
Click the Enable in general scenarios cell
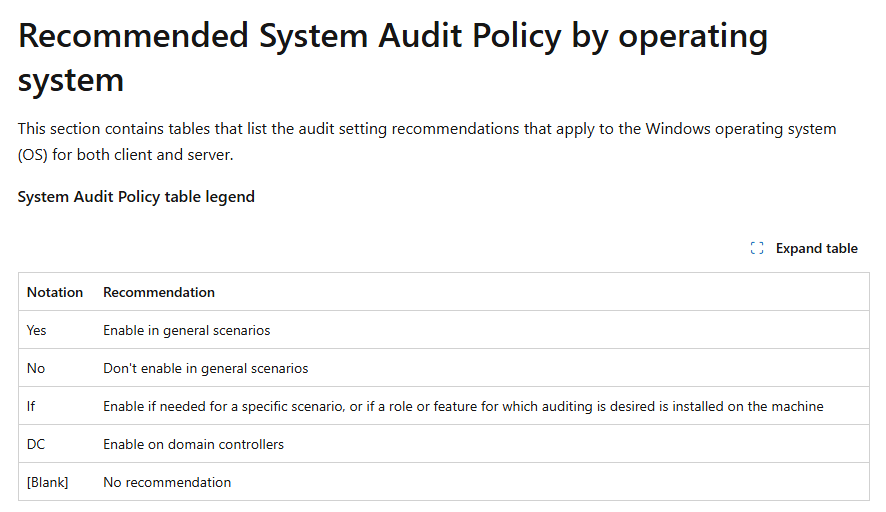[x=187, y=330]
